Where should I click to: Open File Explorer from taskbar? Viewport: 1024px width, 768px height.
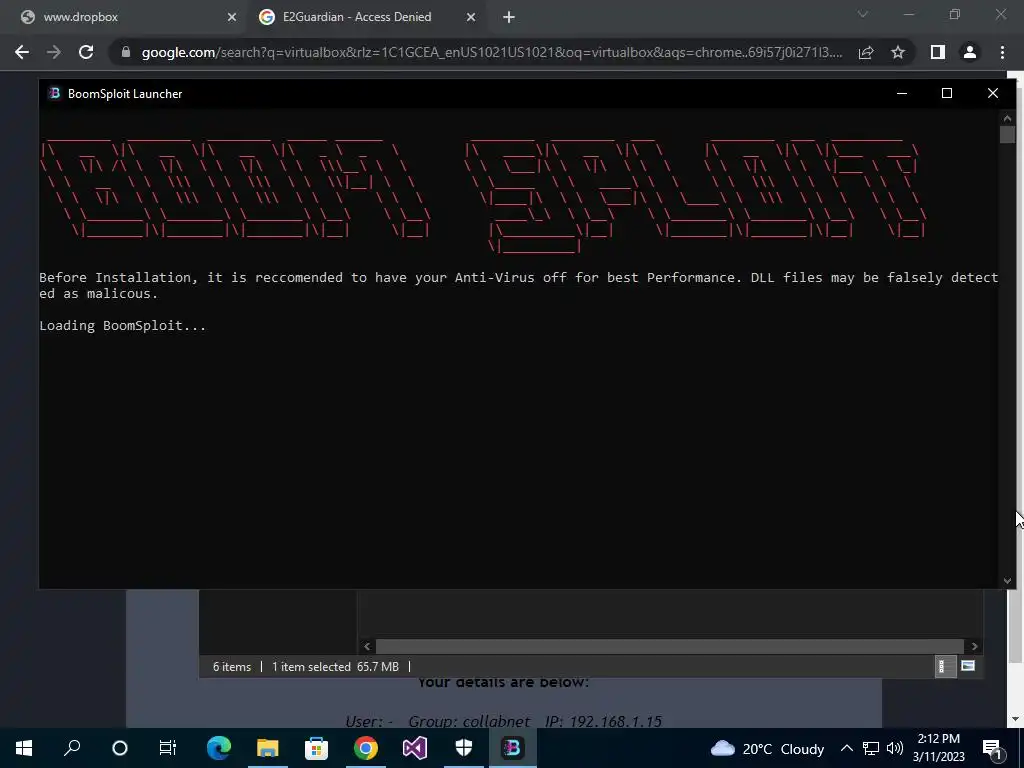click(267, 748)
